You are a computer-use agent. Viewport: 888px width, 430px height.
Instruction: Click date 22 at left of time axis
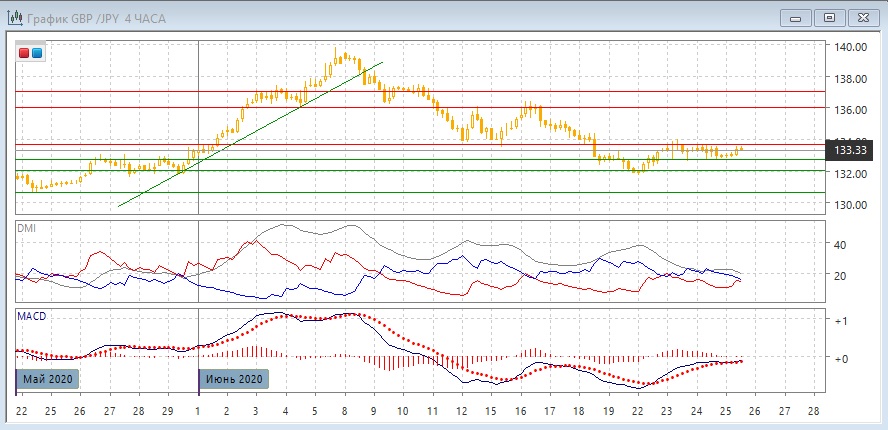click(22, 411)
